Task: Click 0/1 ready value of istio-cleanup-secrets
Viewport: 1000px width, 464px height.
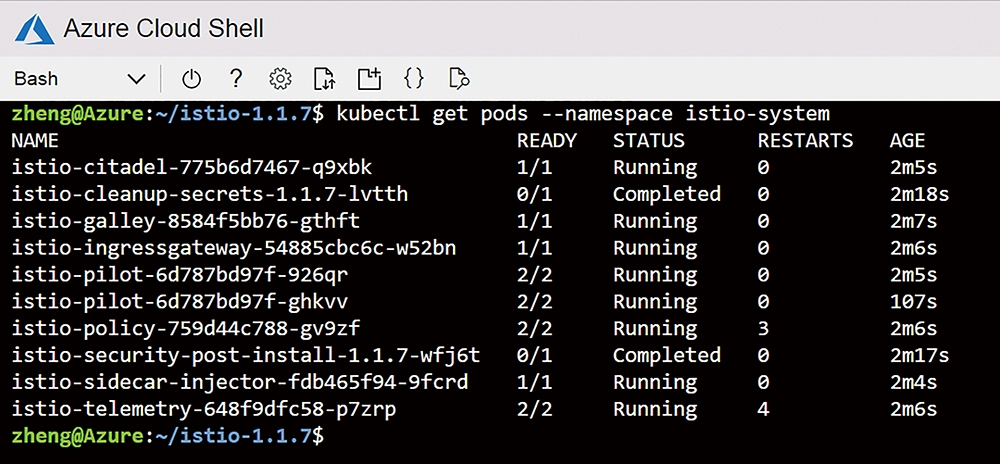Action: coord(534,194)
